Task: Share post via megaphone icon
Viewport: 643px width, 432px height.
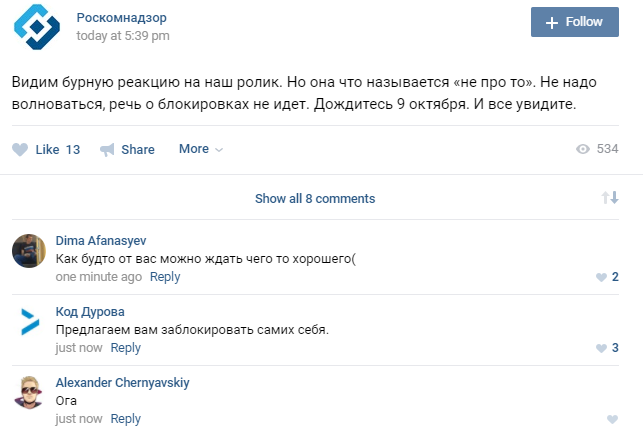Action: [108, 150]
